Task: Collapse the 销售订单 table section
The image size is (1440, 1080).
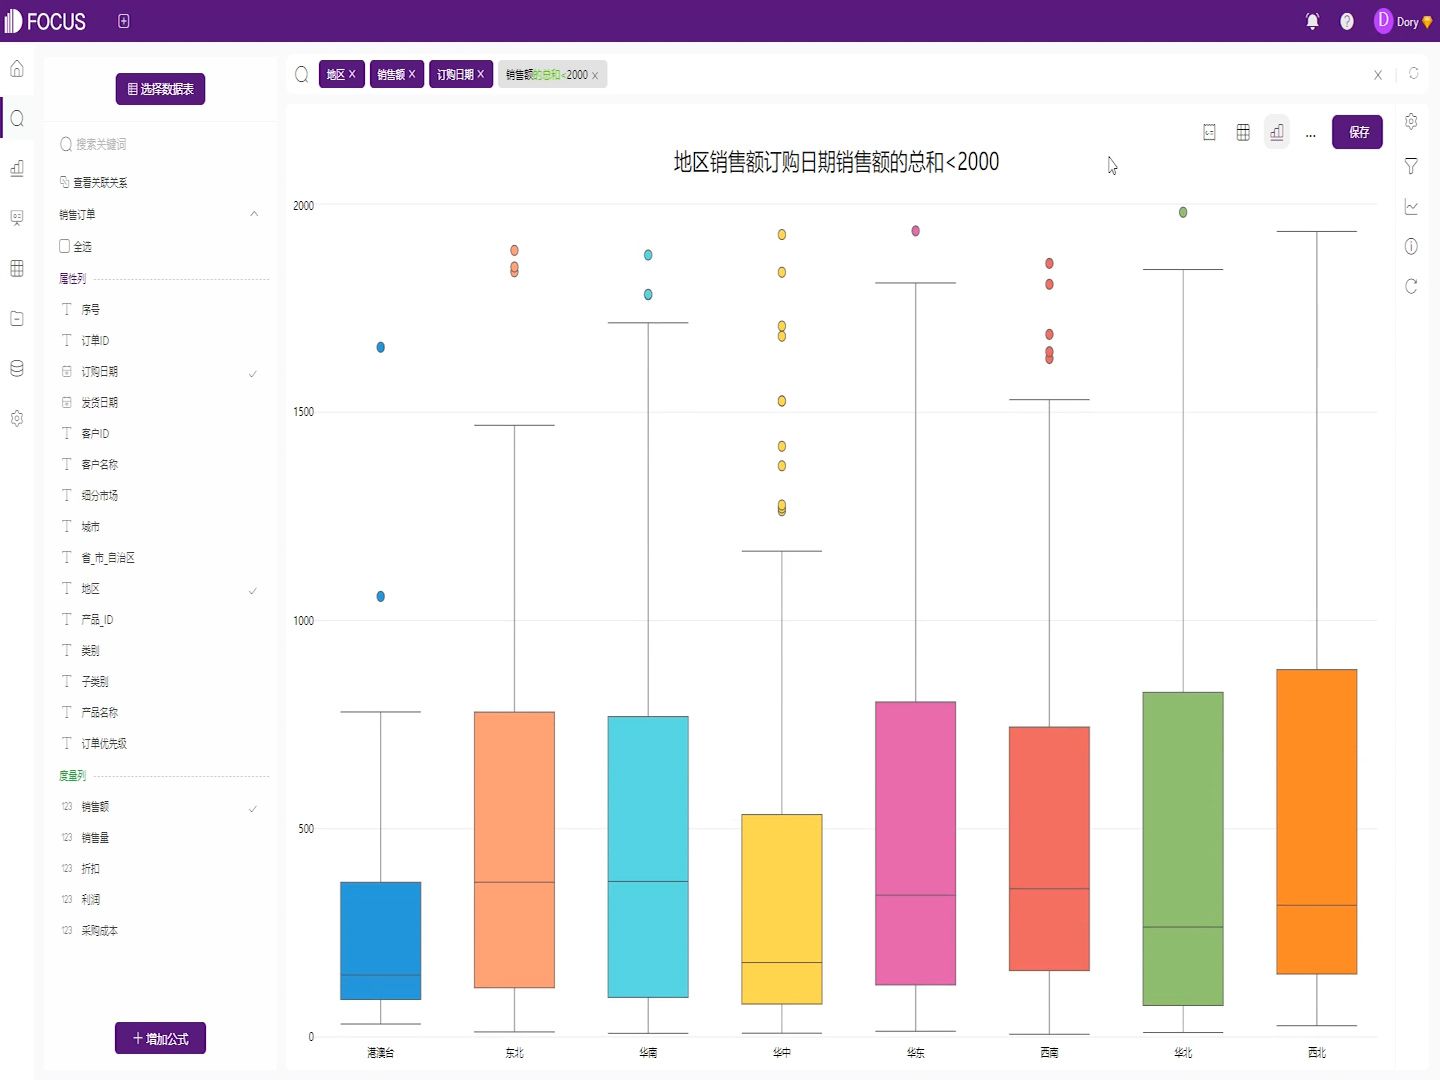Action: click(254, 214)
